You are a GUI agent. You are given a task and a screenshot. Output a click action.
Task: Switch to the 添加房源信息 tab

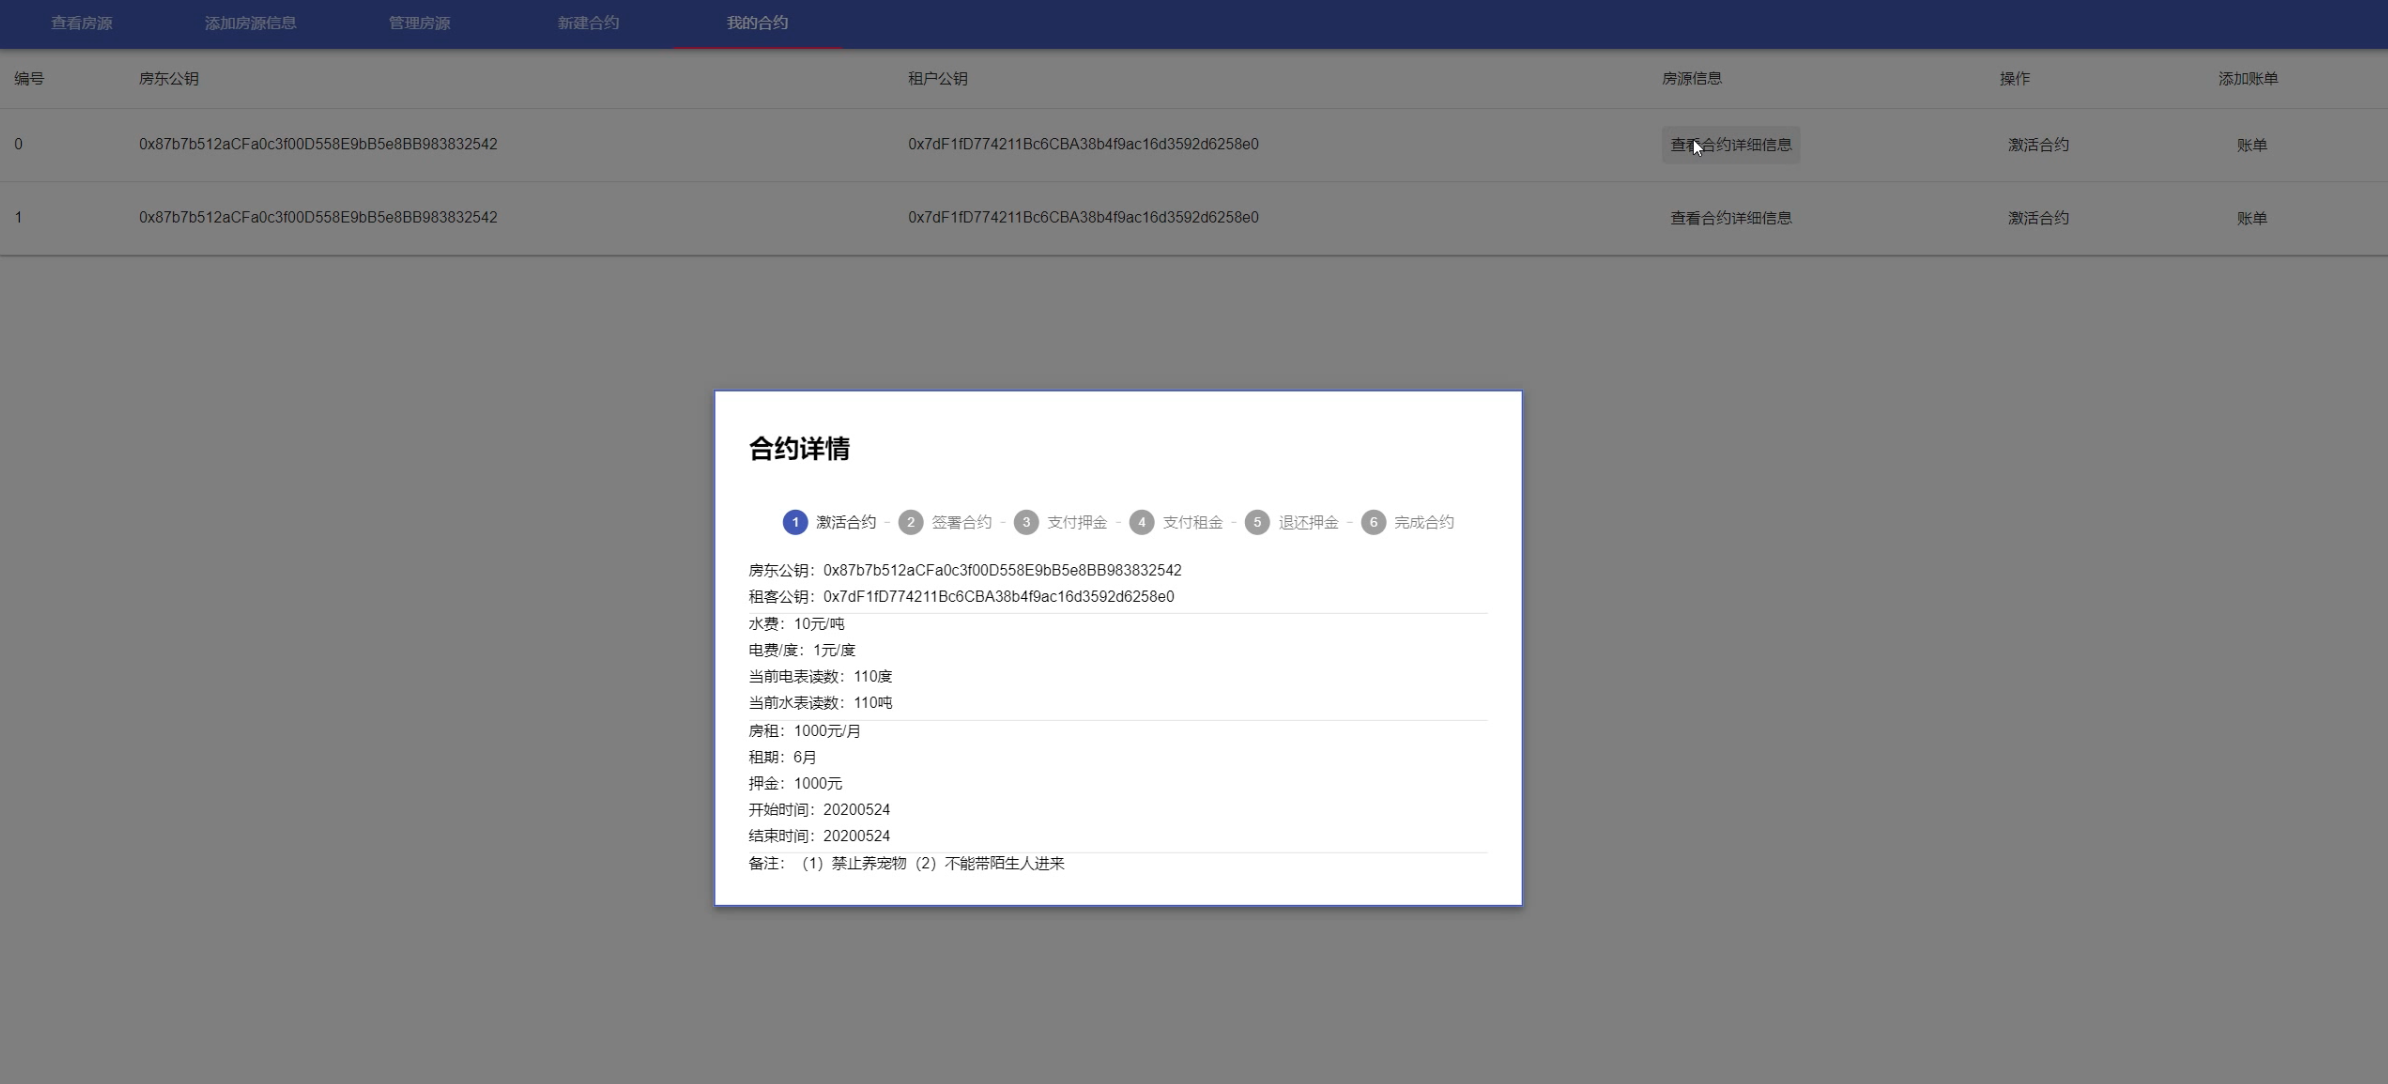point(250,23)
